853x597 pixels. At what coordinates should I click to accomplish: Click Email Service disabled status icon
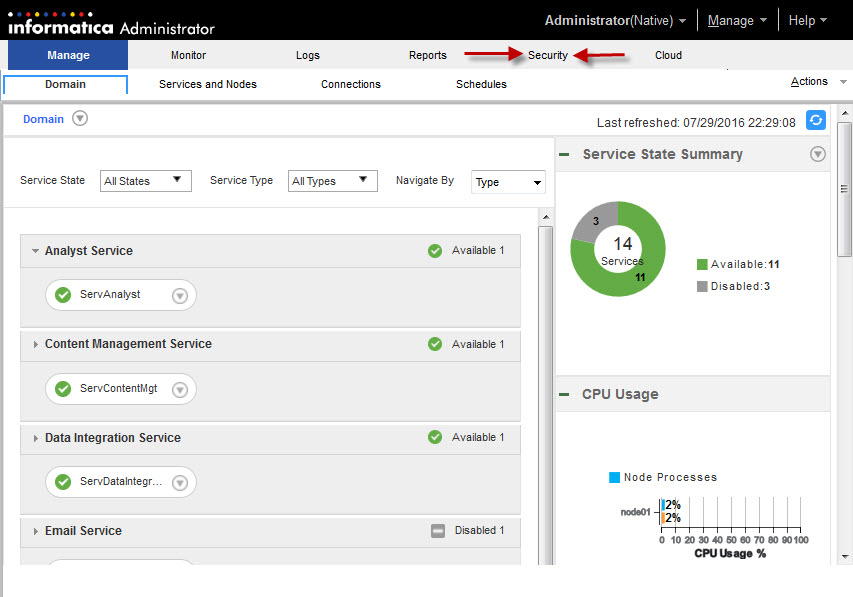[437, 531]
